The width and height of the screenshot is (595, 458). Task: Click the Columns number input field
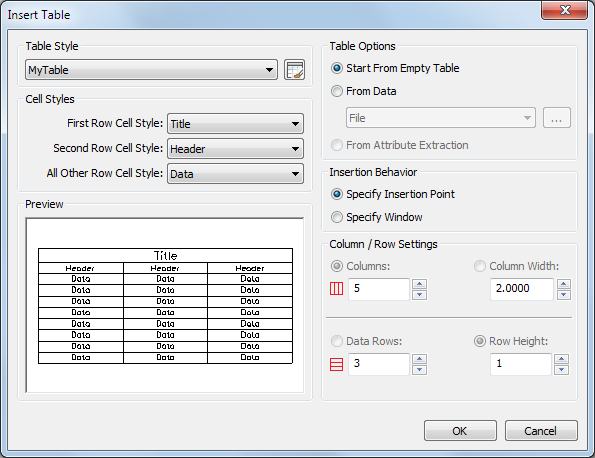click(379, 289)
